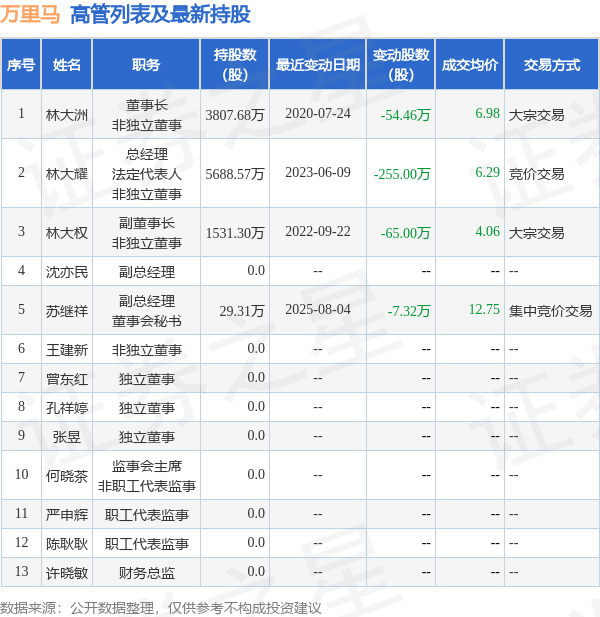Screen dimensions: 600x617
Task: Click 大宗交易 in 林大权's row
Action: click(536, 233)
